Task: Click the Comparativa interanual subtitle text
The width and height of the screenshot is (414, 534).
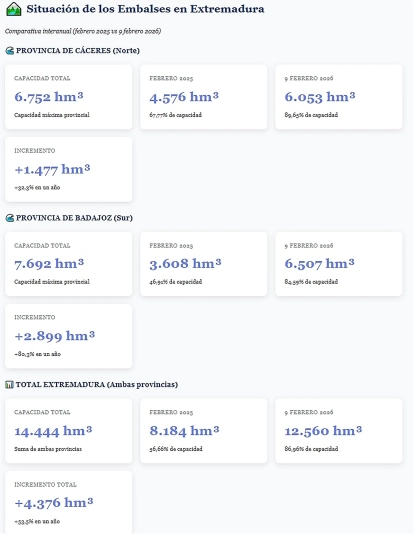Action: pyautogui.click(x=83, y=31)
